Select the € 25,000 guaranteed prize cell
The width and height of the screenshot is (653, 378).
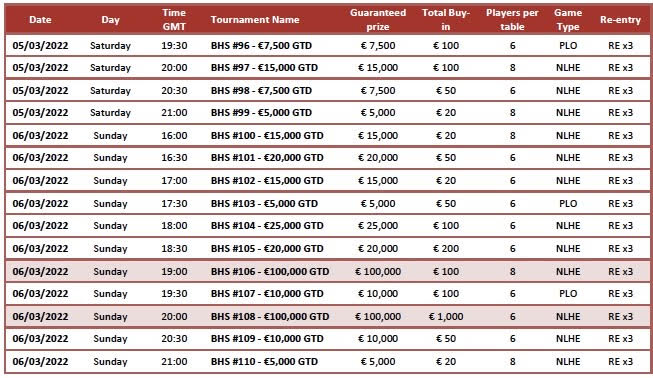tap(378, 226)
